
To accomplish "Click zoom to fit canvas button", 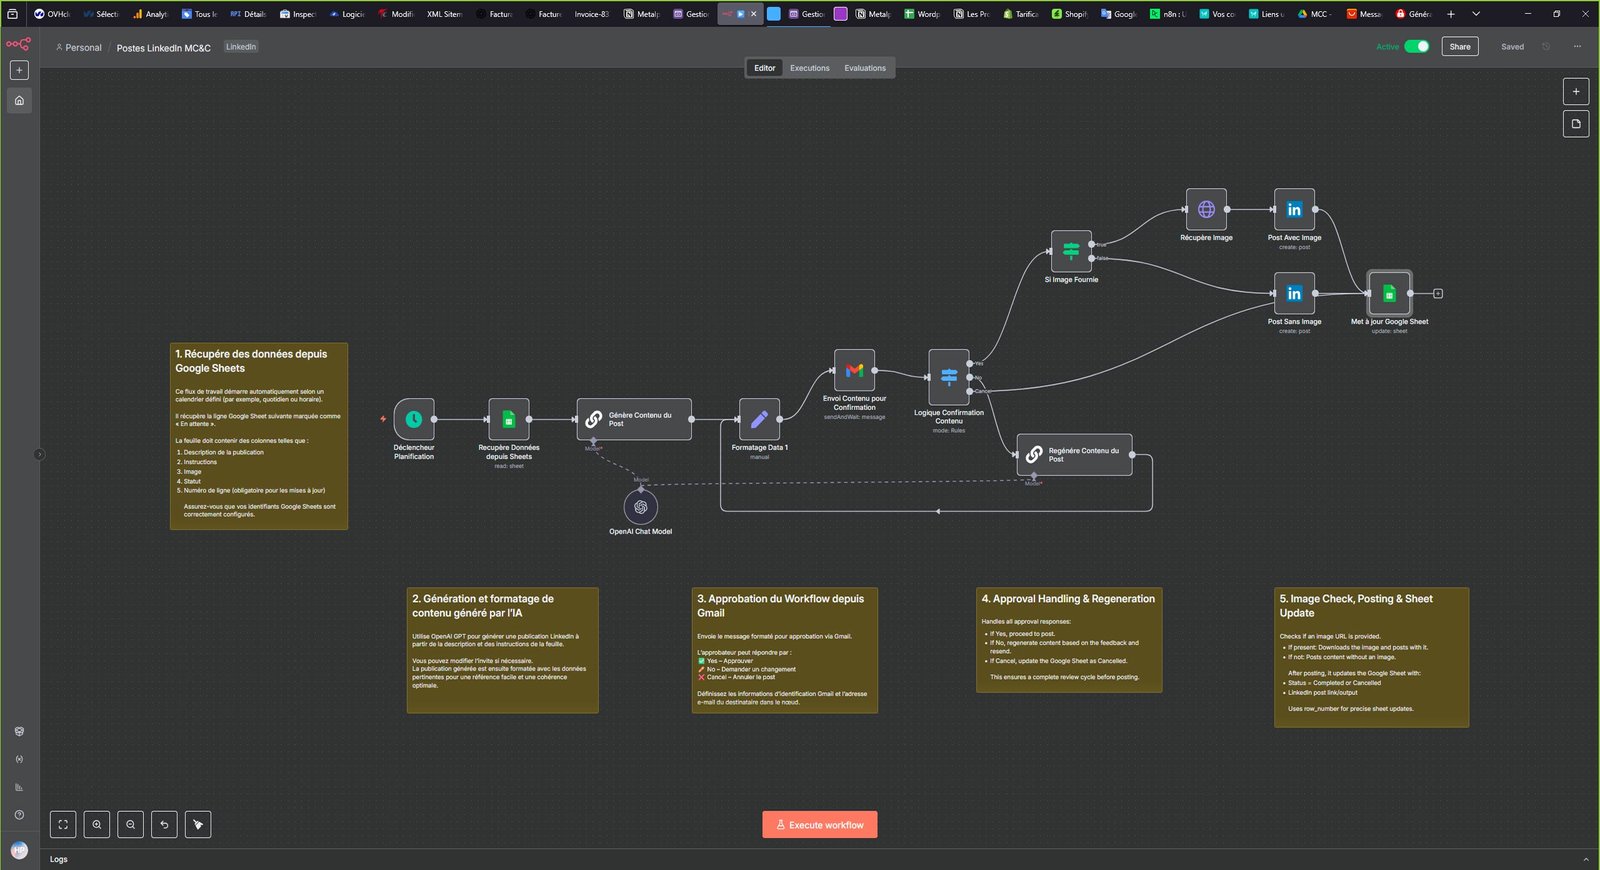I will pos(63,825).
